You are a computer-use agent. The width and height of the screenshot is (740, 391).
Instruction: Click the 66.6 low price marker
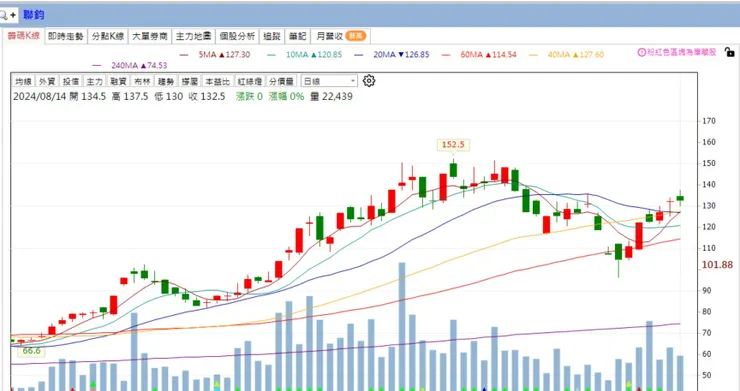point(32,351)
